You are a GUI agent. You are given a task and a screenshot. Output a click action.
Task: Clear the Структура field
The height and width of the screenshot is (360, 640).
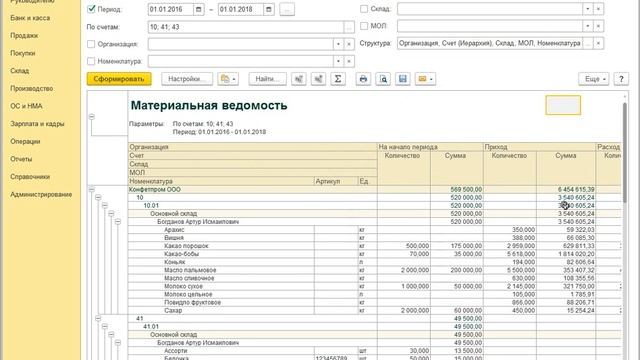coord(598,43)
